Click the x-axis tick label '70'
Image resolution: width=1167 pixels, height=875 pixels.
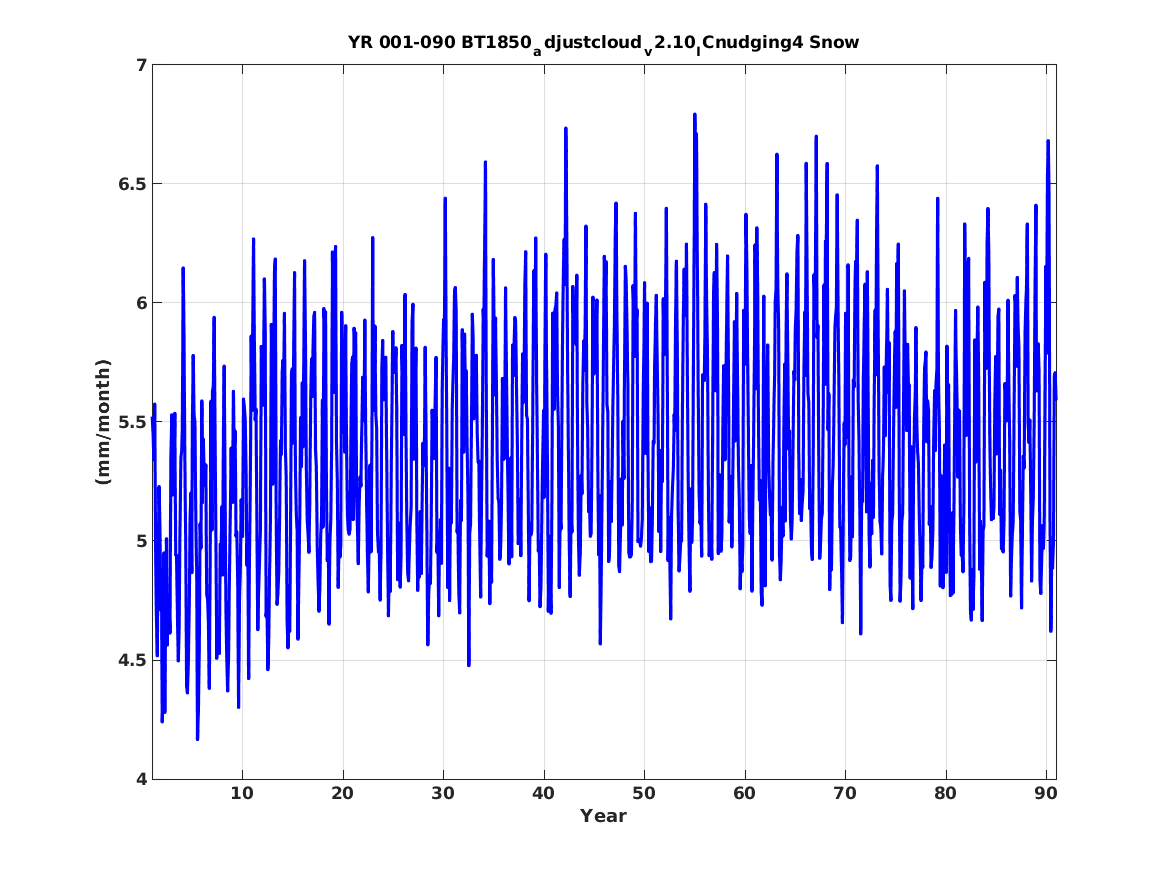pos(845,794)
